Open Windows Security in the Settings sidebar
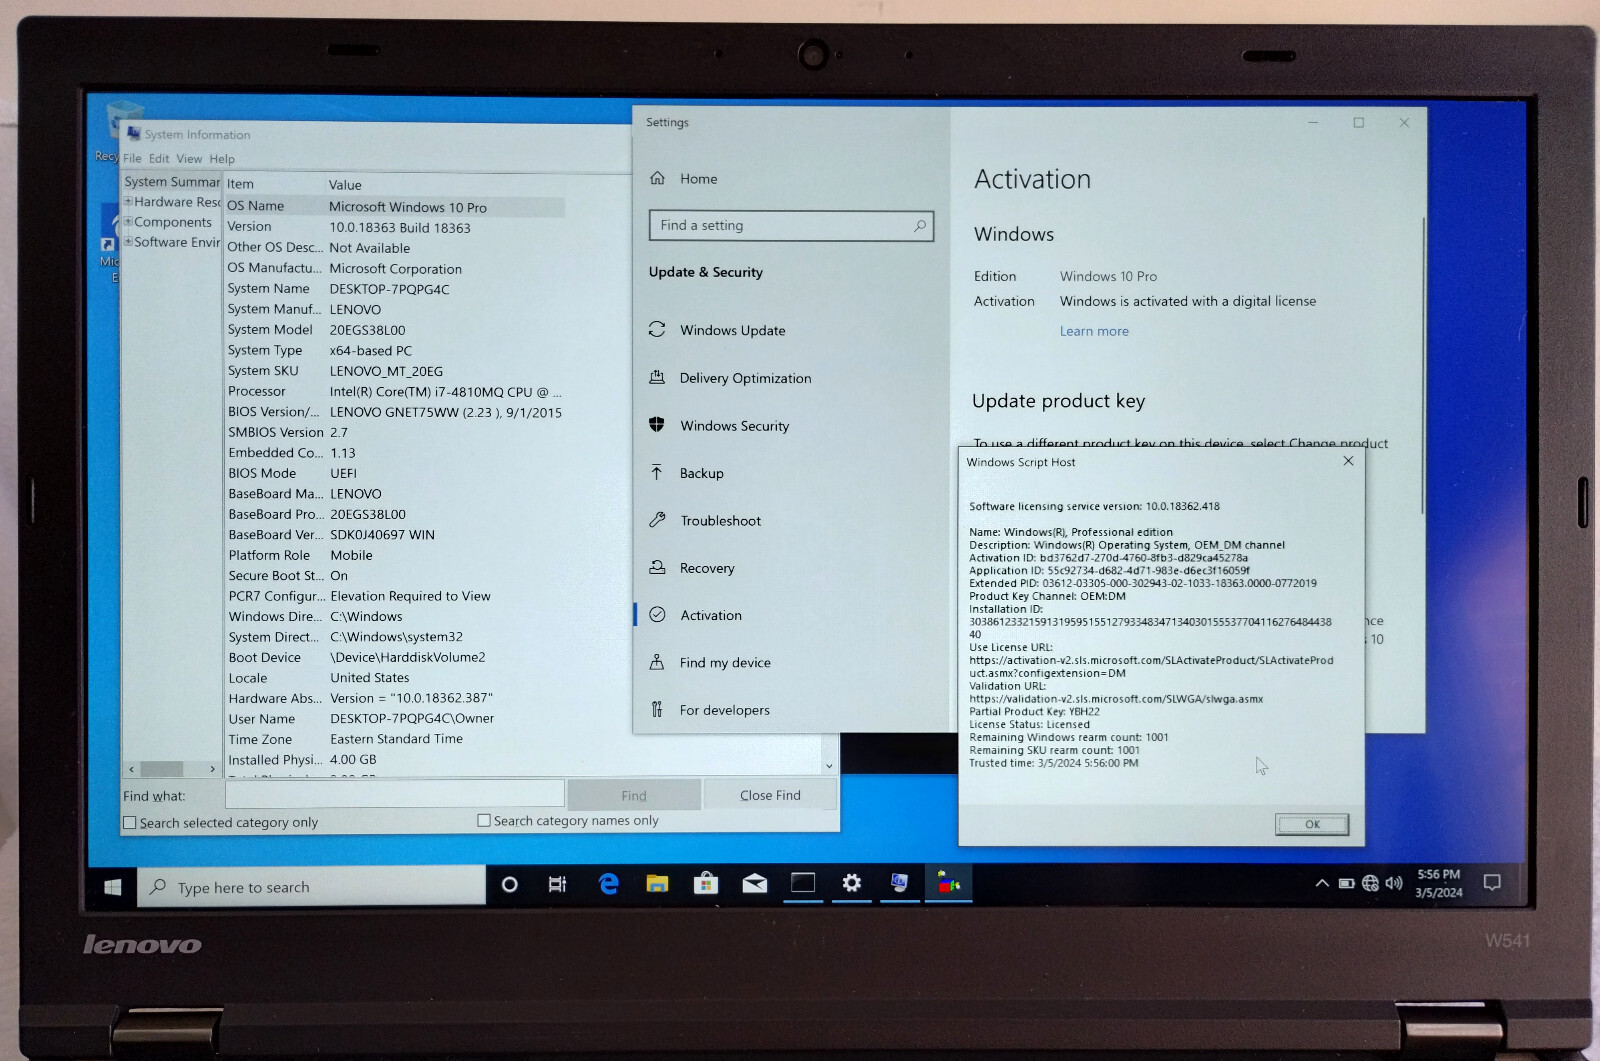 [x=734, y=426]
